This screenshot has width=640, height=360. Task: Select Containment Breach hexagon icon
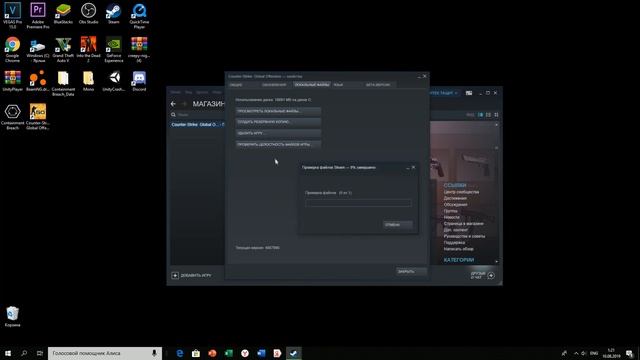point(12,117)
